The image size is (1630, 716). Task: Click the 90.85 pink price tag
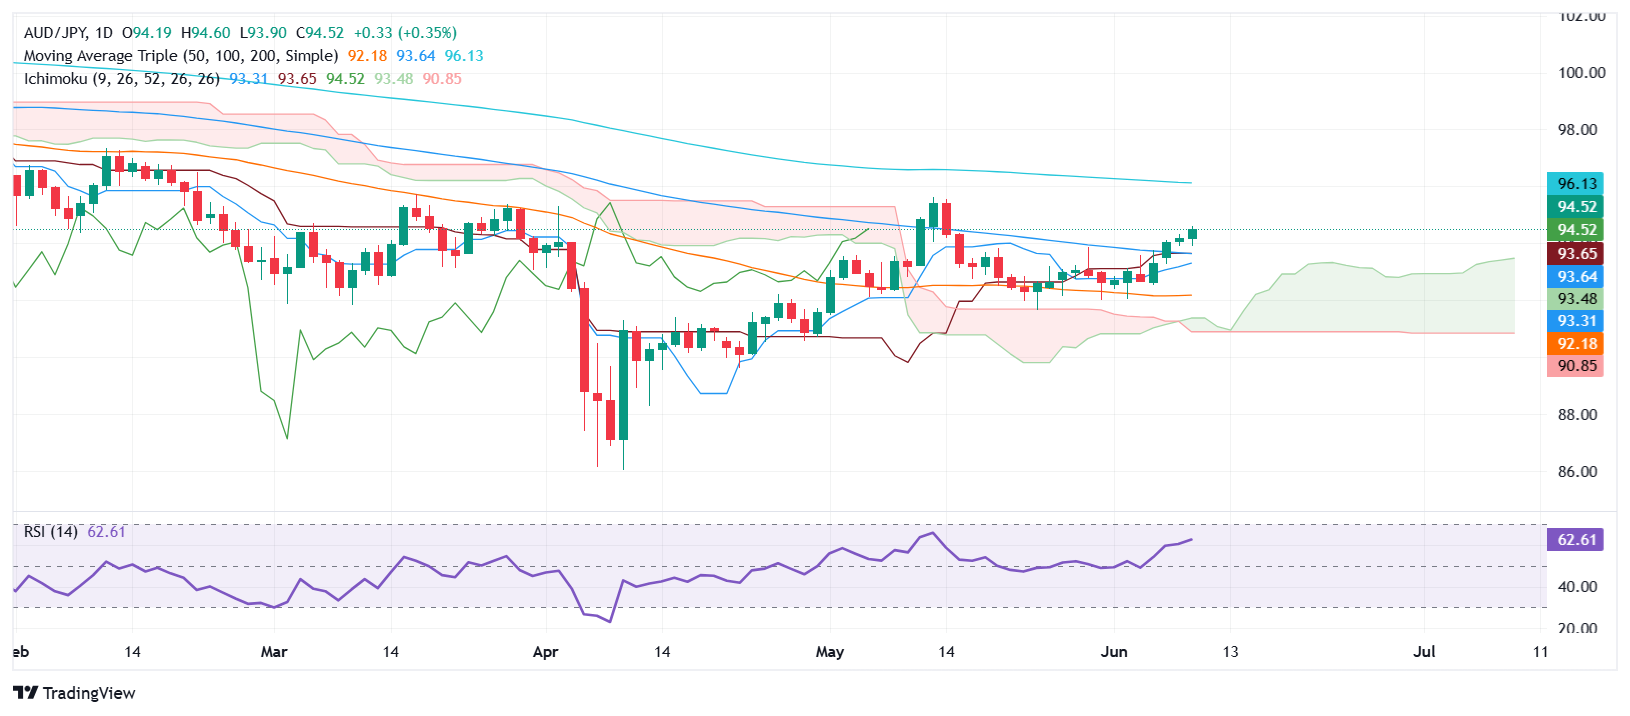1575,366
